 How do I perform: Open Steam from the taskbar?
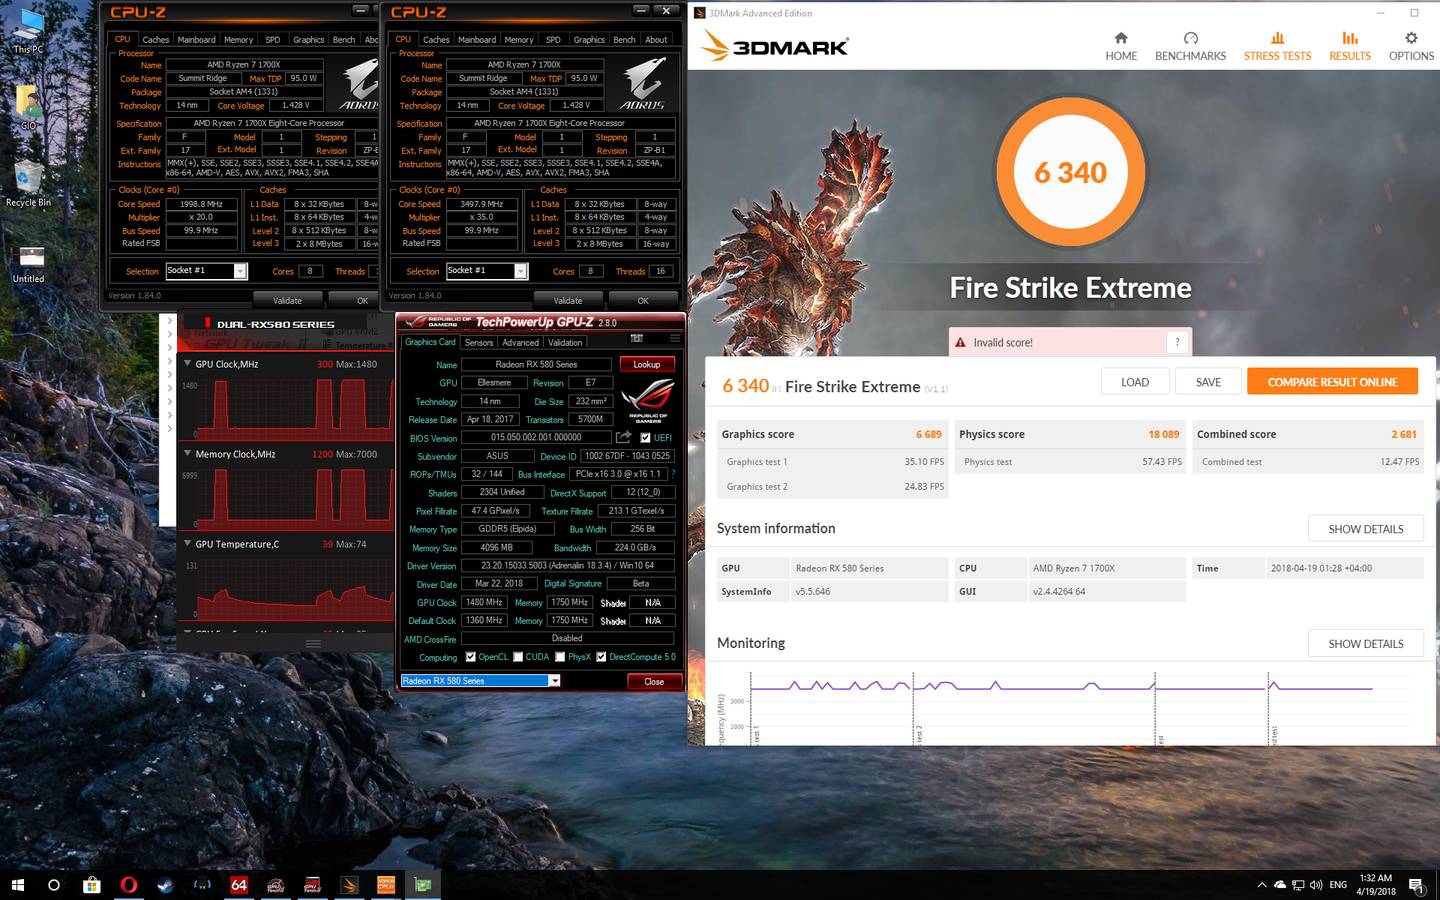coord(165,885)
